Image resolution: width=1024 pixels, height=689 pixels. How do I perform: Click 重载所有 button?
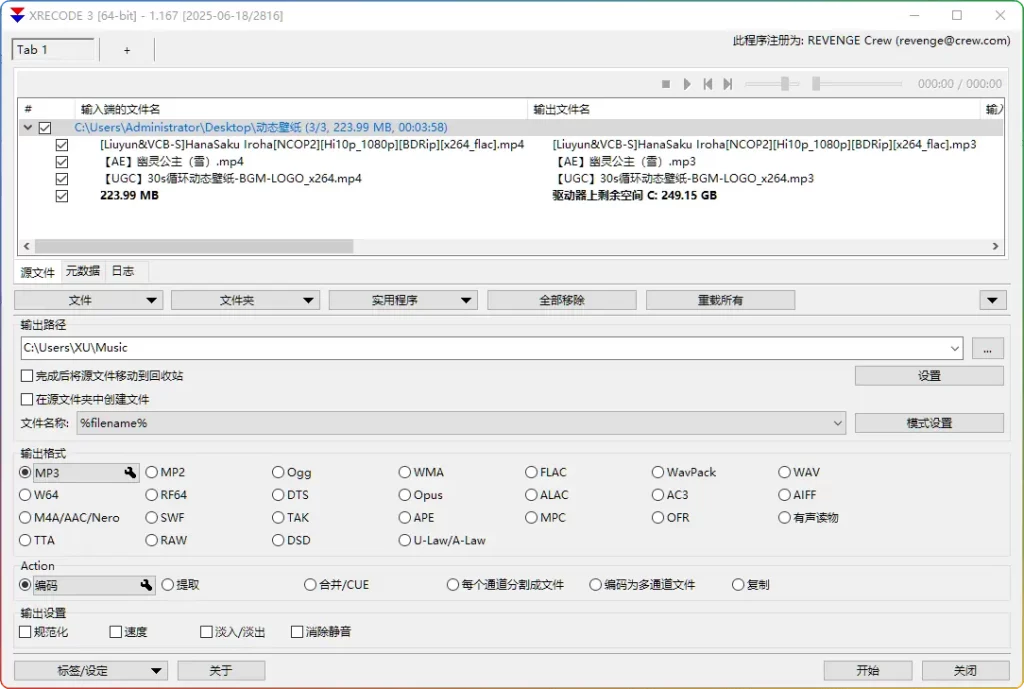[x=720, y=300]
